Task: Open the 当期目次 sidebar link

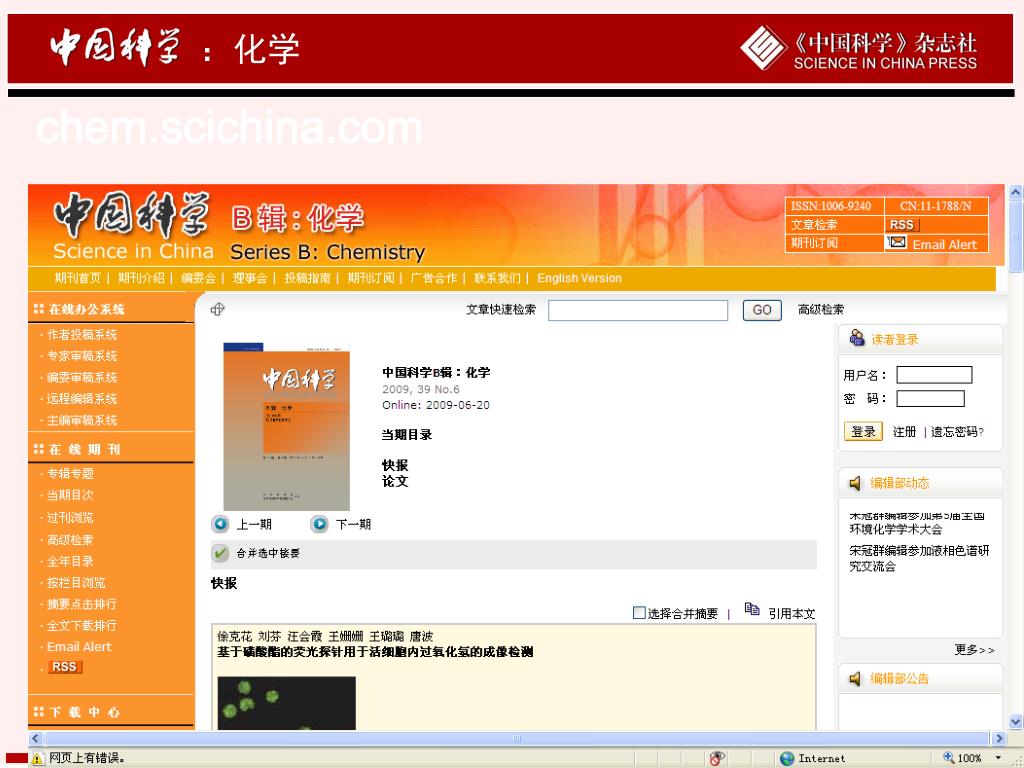Action: point(70,495)
